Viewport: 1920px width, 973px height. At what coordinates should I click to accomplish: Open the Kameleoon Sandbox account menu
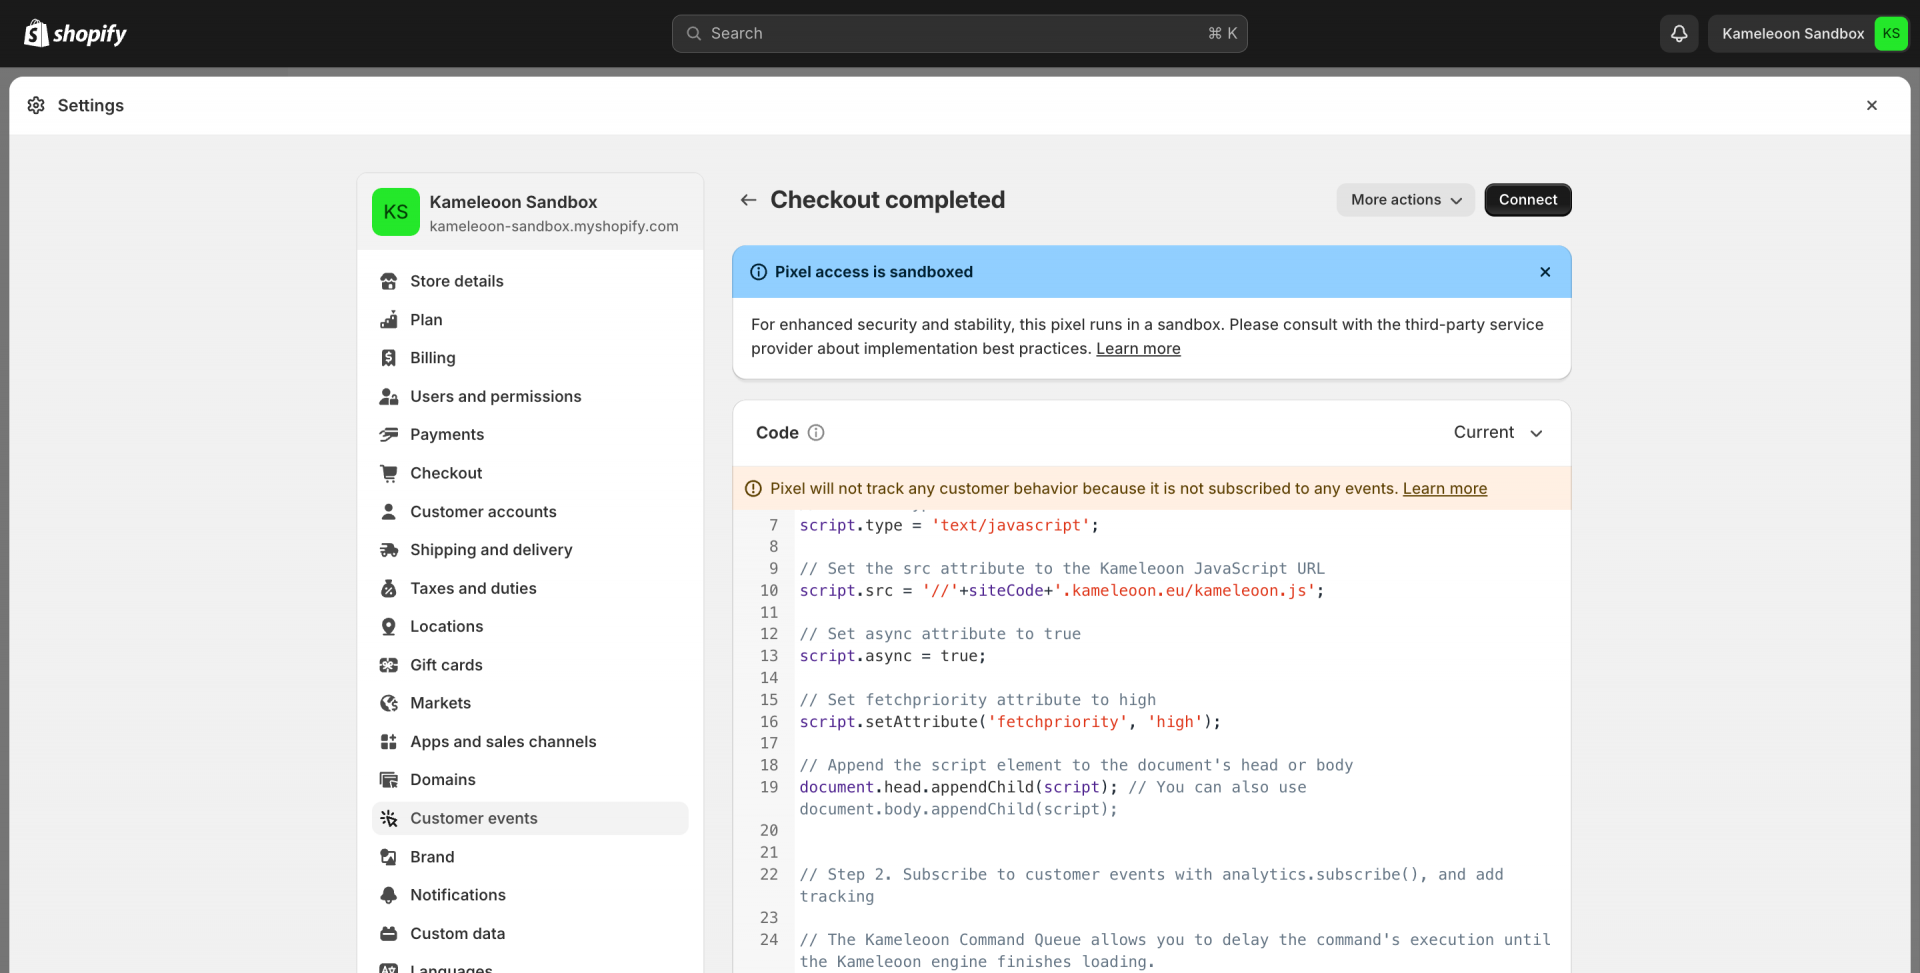pos(1807,33)
